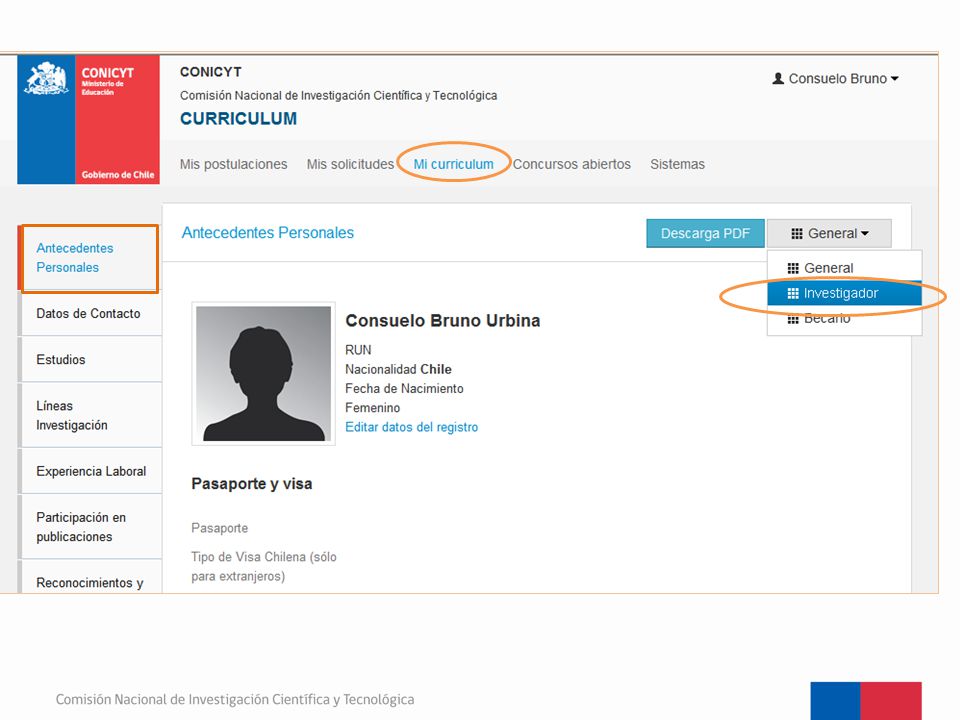Open the Estudios sidebar section
Image resolution: width=960 pixels, height=720 pixels.
click(91, 359)
